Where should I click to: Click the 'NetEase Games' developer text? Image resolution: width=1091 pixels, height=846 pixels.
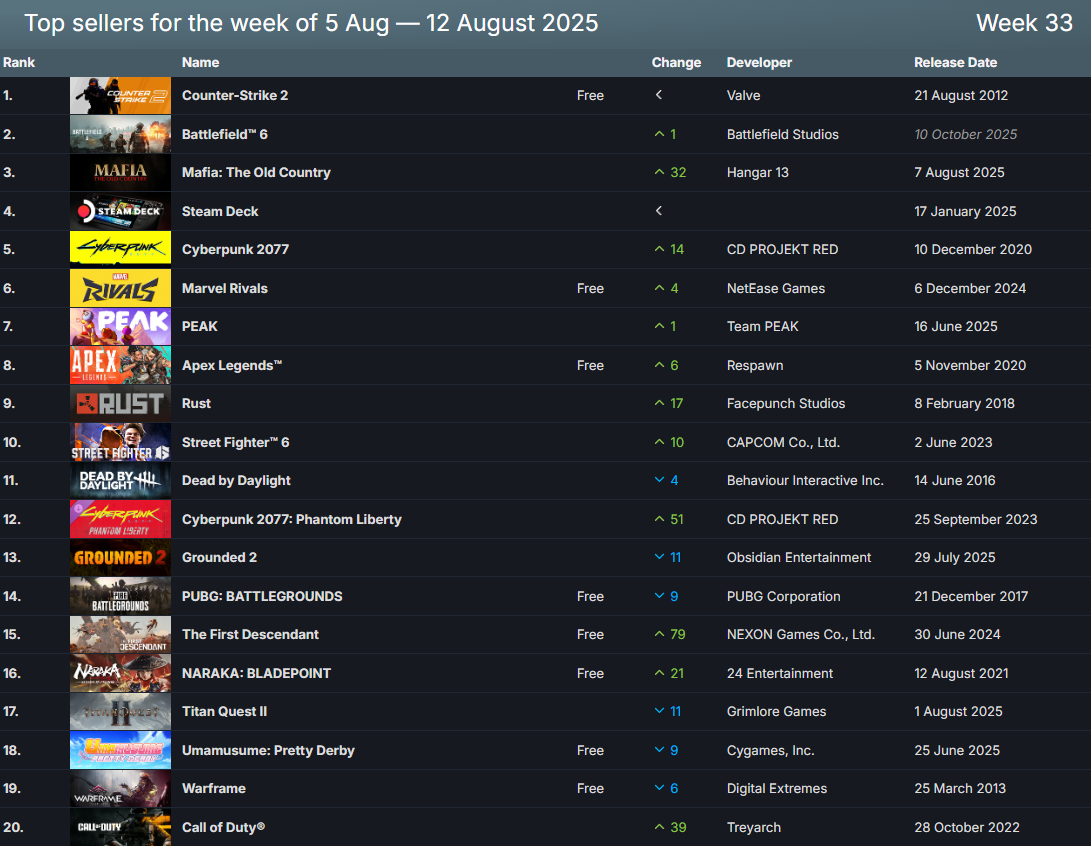[776, 288]
